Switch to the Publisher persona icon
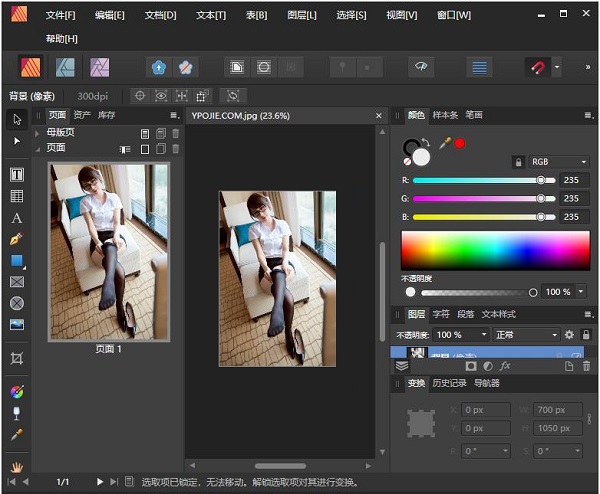The image size is (600, 494). [x=31, y=67]
